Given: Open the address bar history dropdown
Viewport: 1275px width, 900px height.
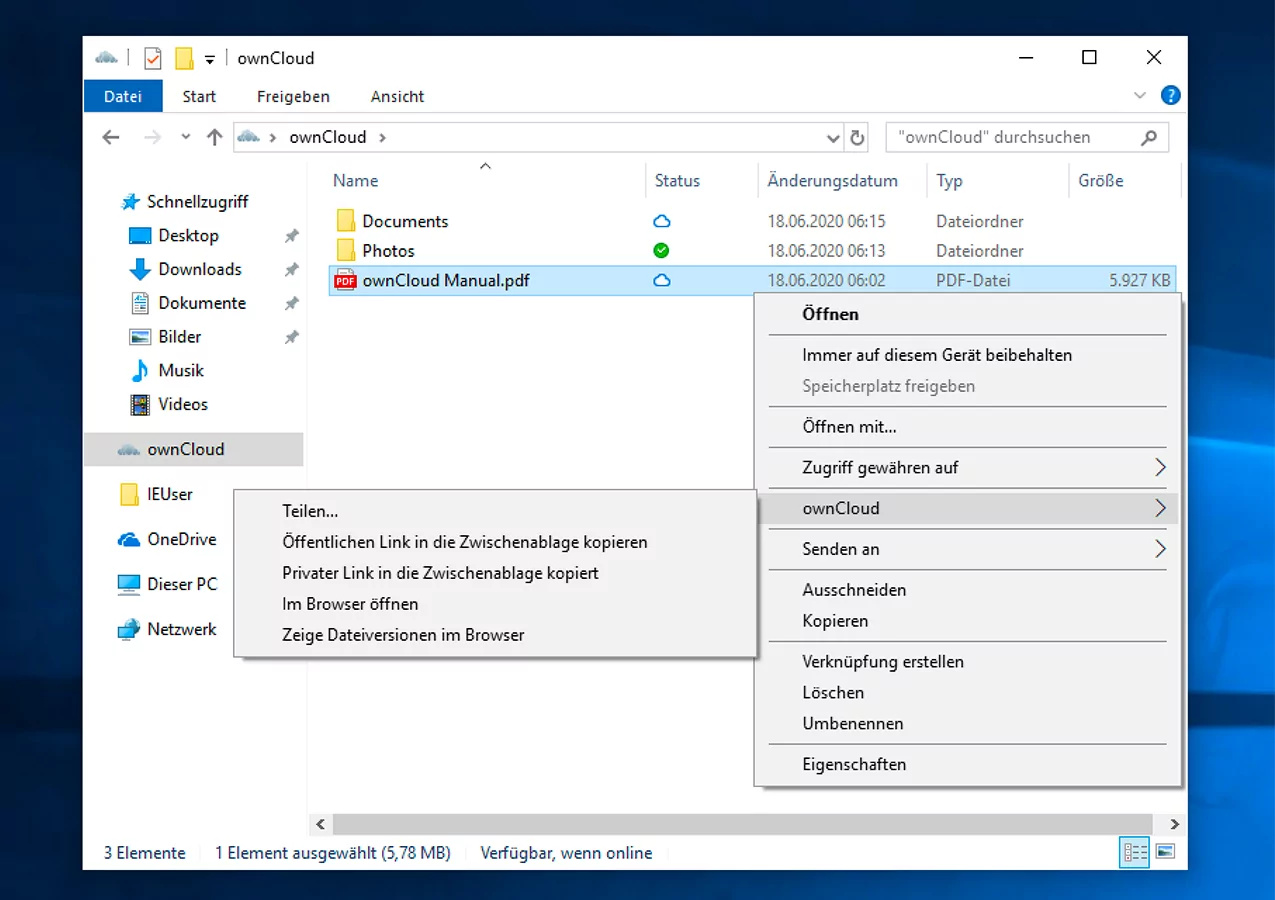Looking at the screenshot, I should (834, 138).
